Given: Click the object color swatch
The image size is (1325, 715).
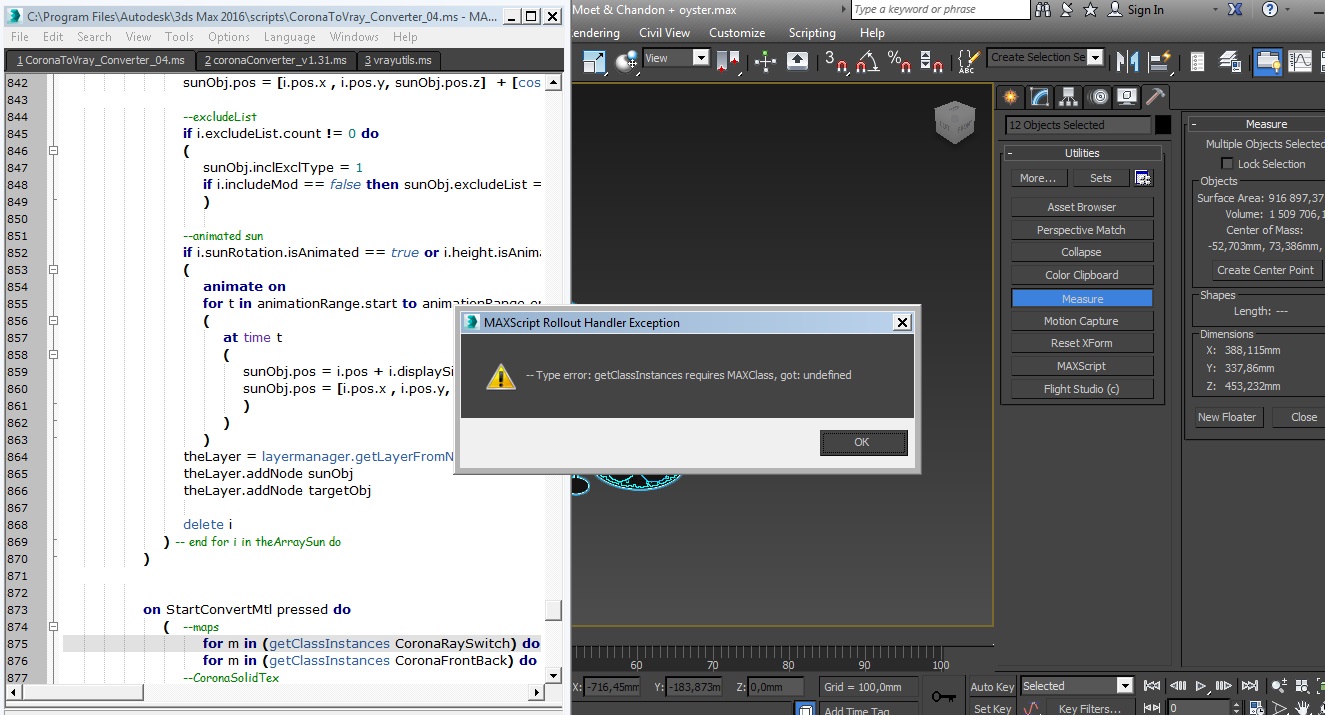Looking at the screenshot, I should (x=1163, y=125).
